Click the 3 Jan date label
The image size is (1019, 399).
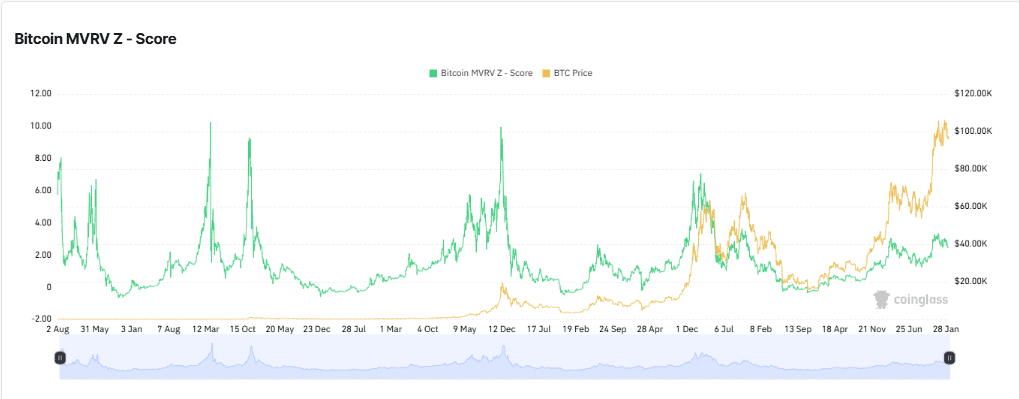click(132, 329)
